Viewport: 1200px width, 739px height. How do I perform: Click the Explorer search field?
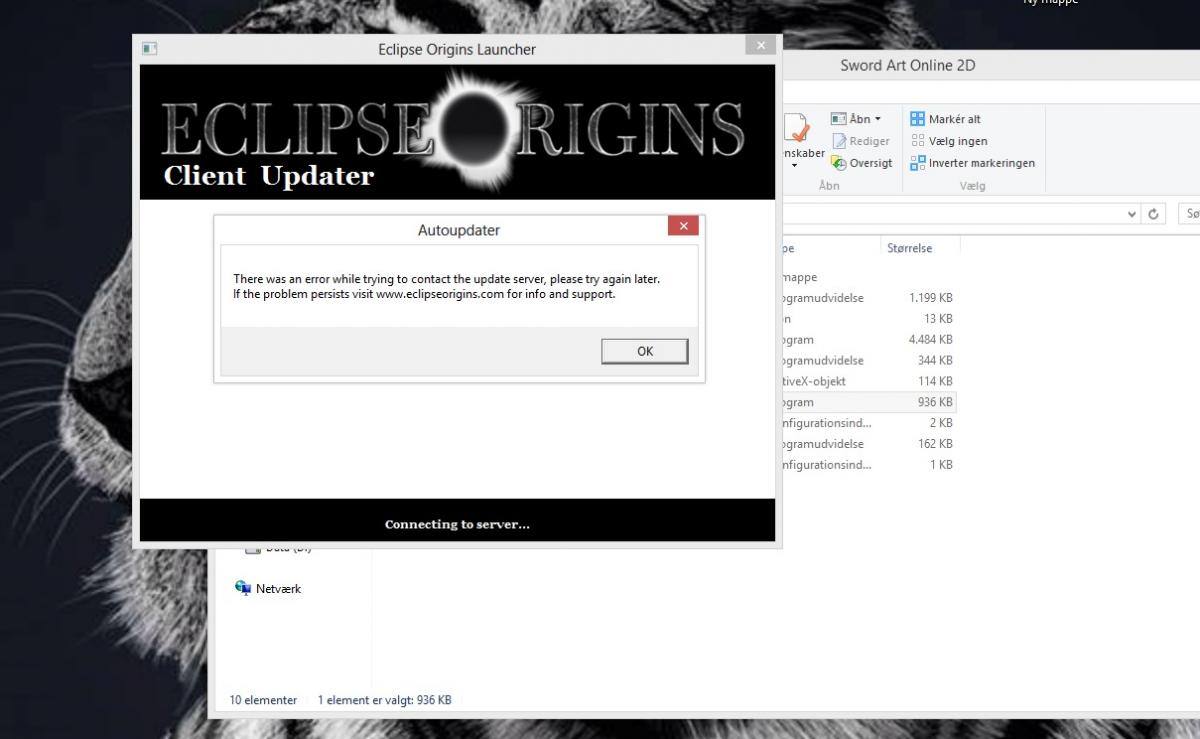pos(1189,214)
